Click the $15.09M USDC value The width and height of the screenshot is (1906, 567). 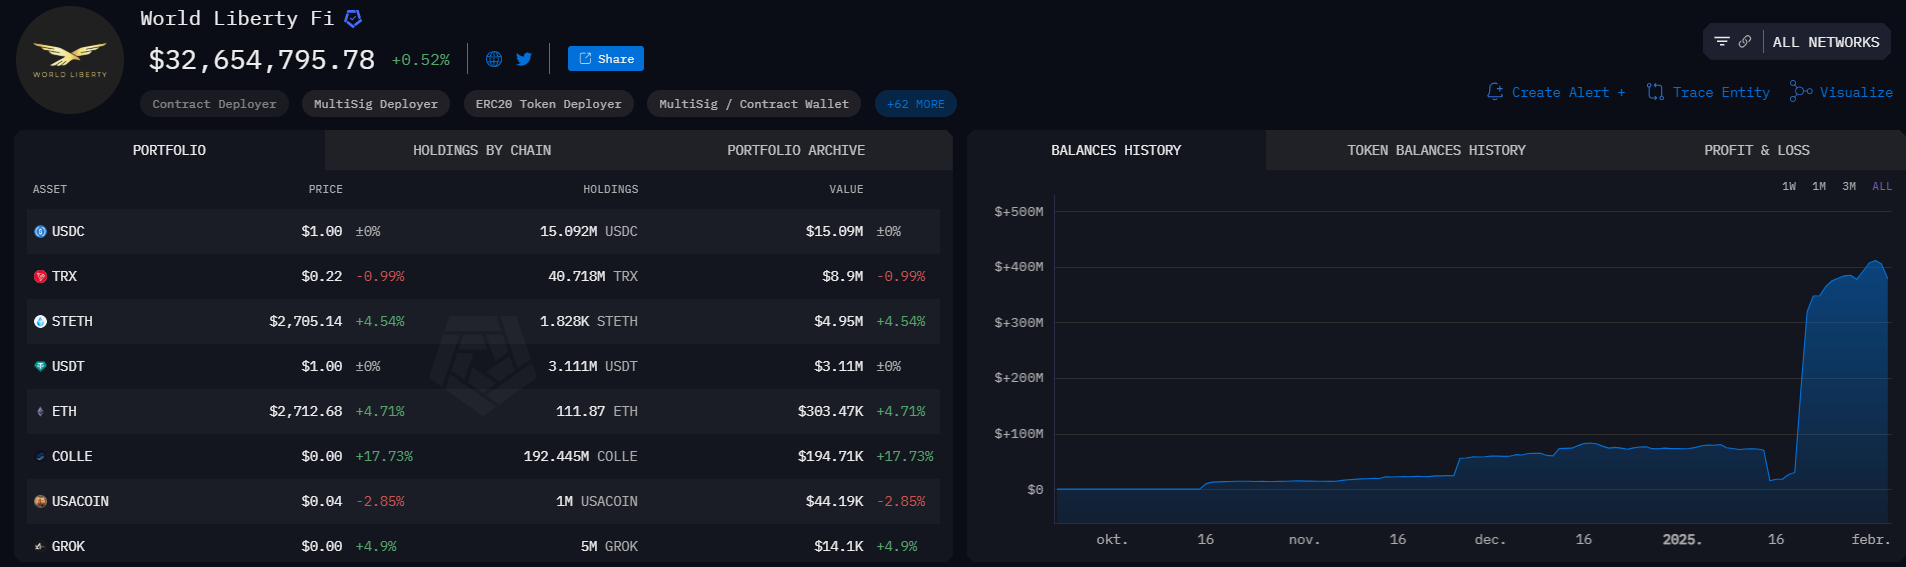(835, 231)
